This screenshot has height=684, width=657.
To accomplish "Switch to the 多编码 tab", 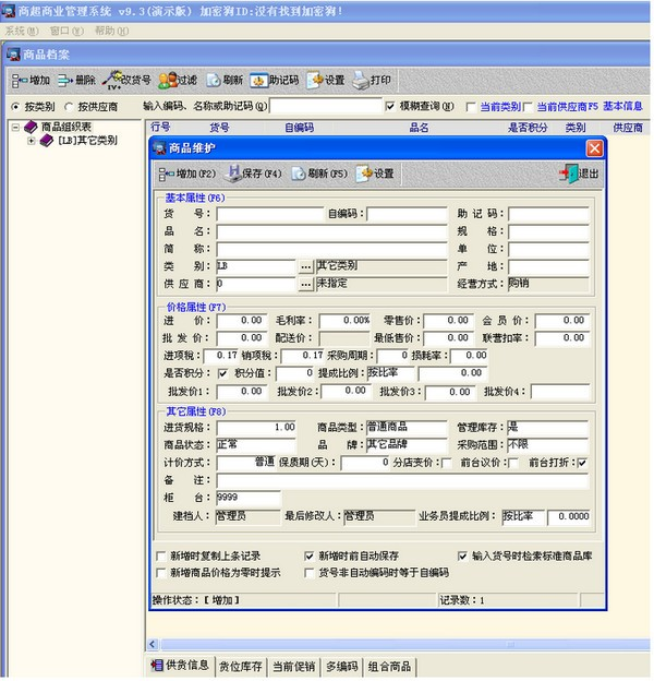I will pyautogui.click(x=342, y=667).
